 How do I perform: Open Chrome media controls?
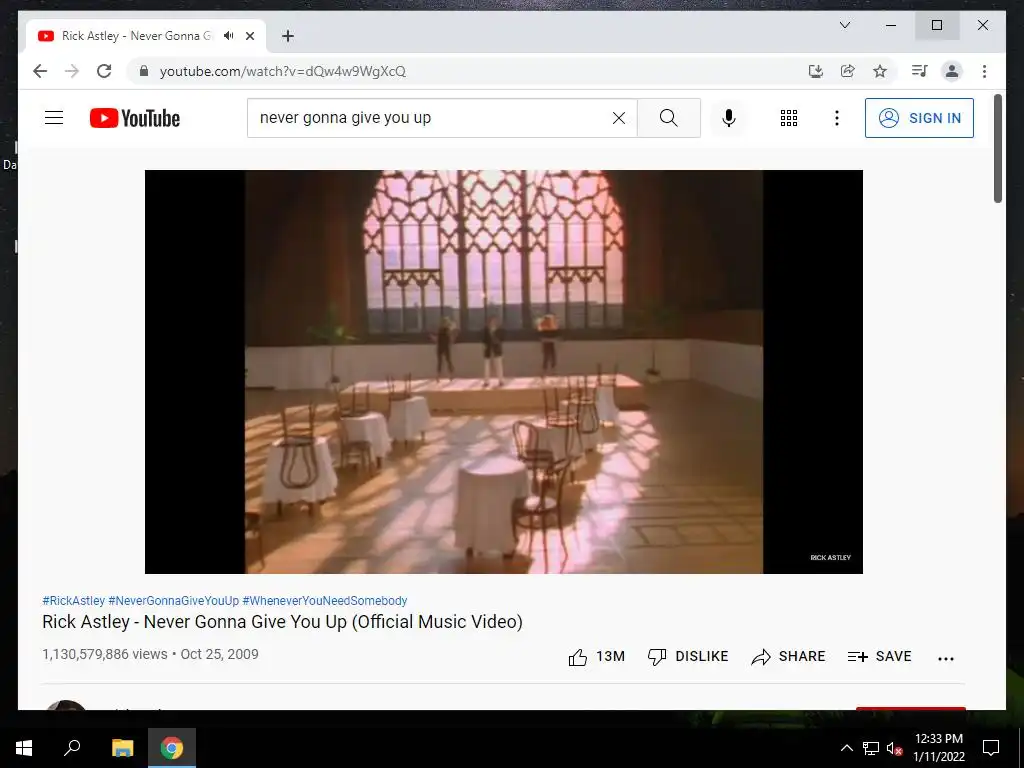pyautogui.click(x=920, y=71)
